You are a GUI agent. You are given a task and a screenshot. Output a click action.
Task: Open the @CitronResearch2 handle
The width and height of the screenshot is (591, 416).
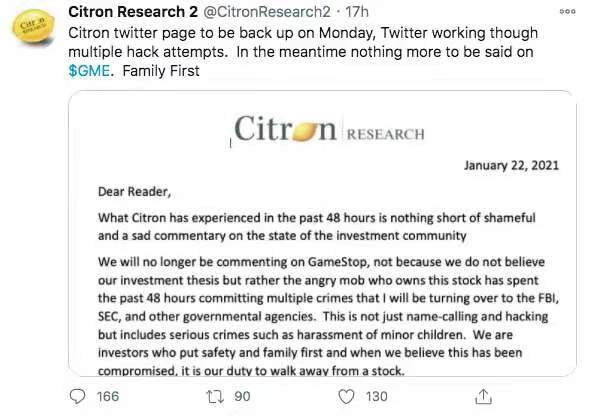(267, 12)
